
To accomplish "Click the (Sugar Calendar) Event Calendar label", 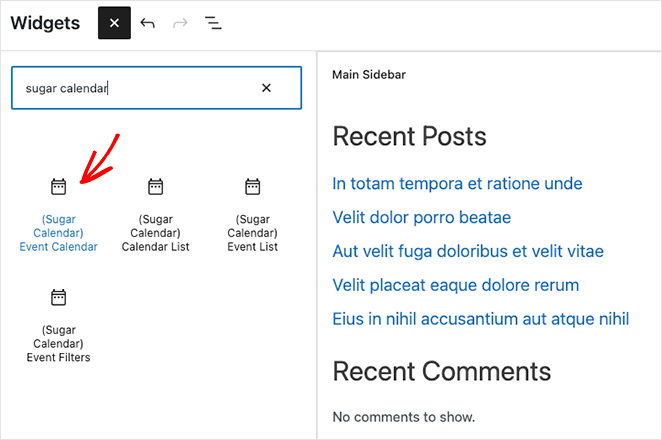I will pos(58,233).
